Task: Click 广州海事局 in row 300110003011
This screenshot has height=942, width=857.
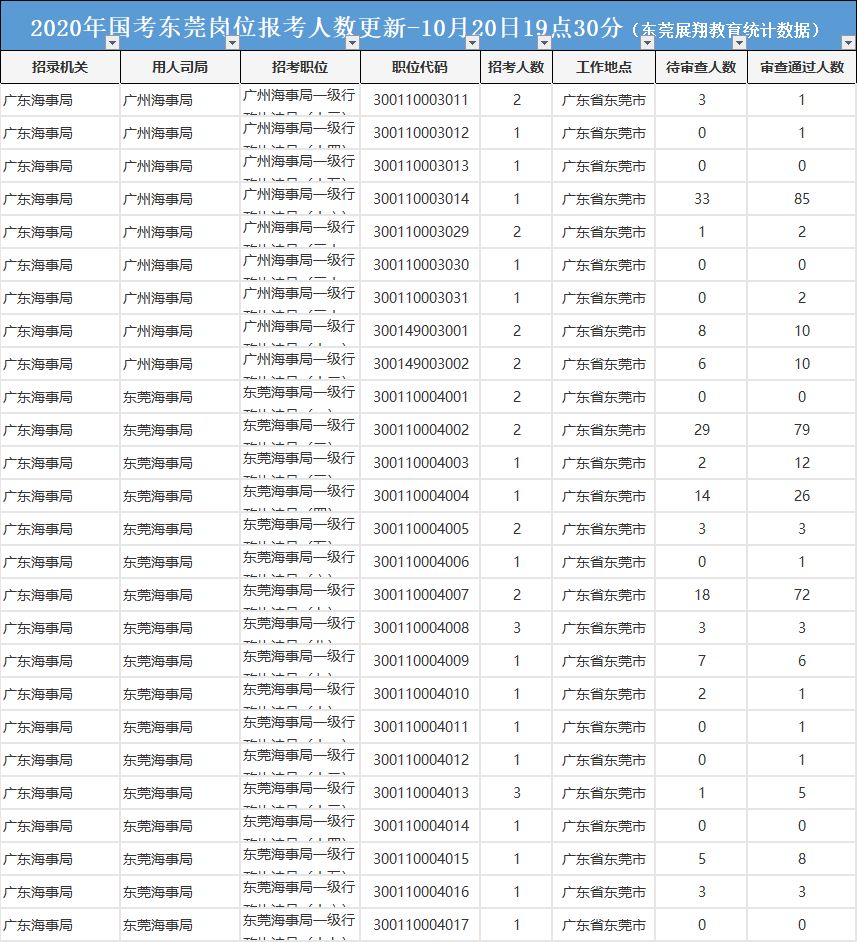Action: 180,100
